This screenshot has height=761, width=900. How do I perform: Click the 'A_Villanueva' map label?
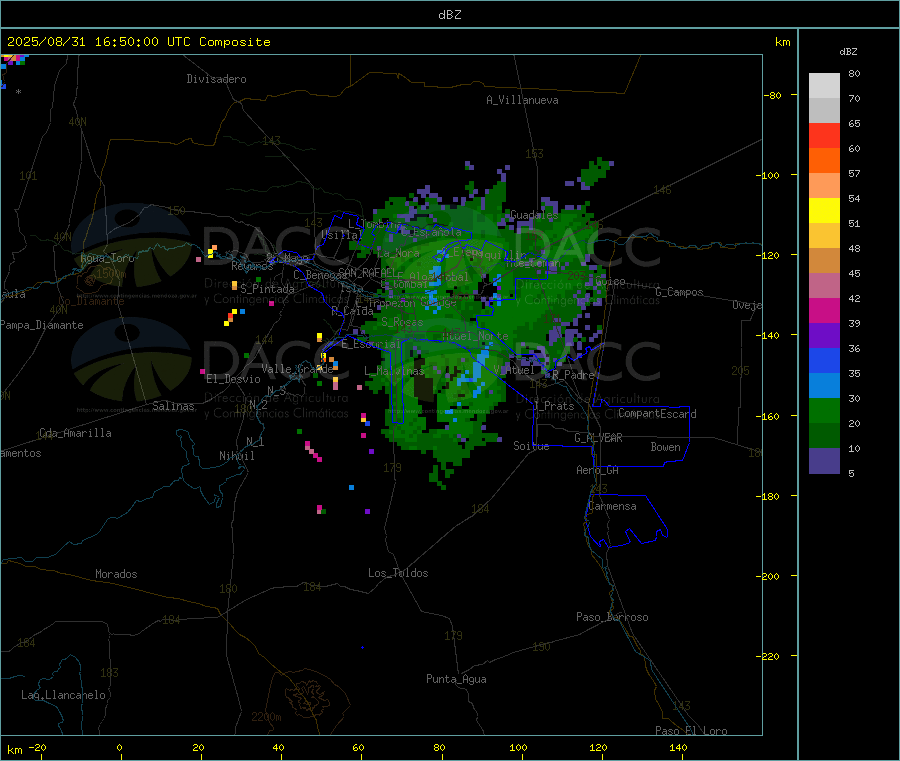522,100
